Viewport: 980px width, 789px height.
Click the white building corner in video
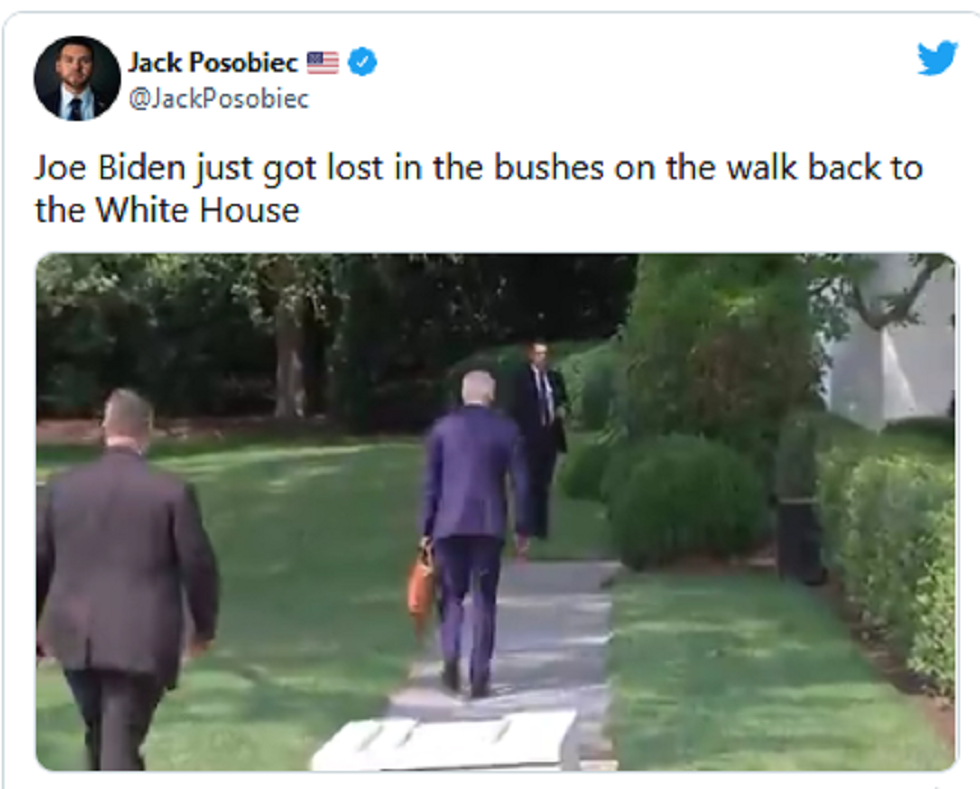[x=891, y=350]
